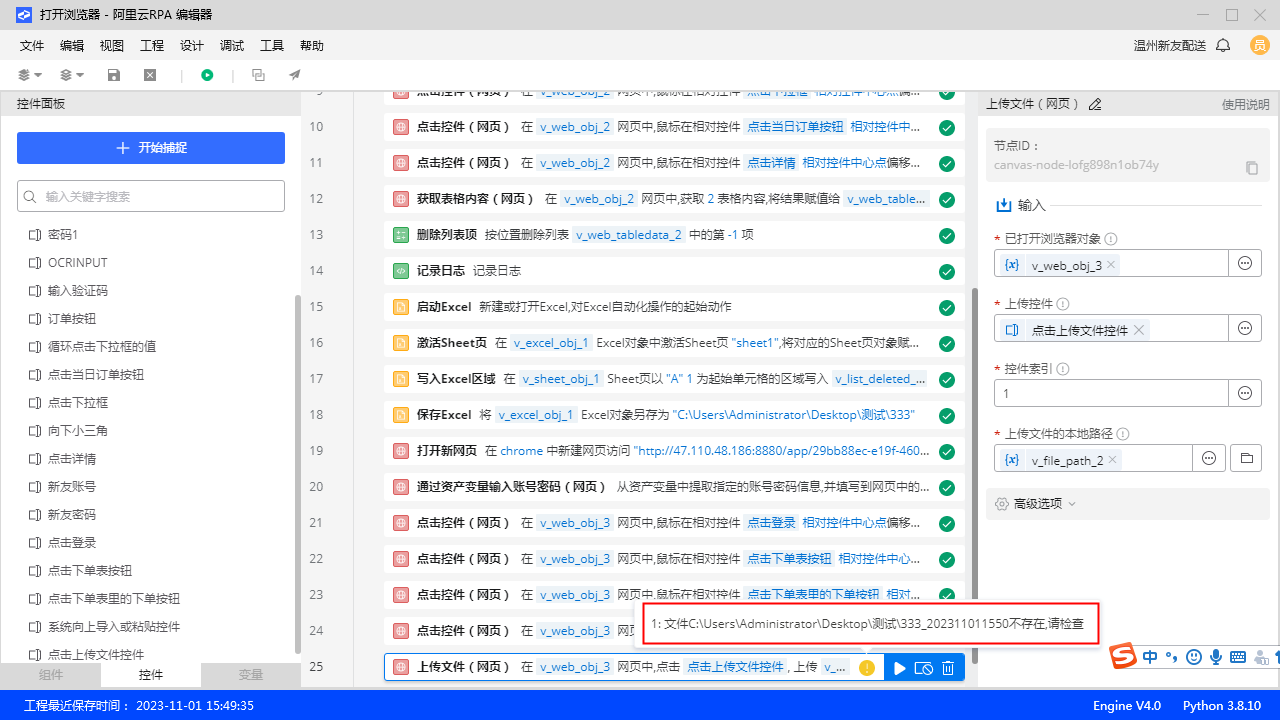
Task: Select step 18 保存Excel
Action: (x=674, y=415)
